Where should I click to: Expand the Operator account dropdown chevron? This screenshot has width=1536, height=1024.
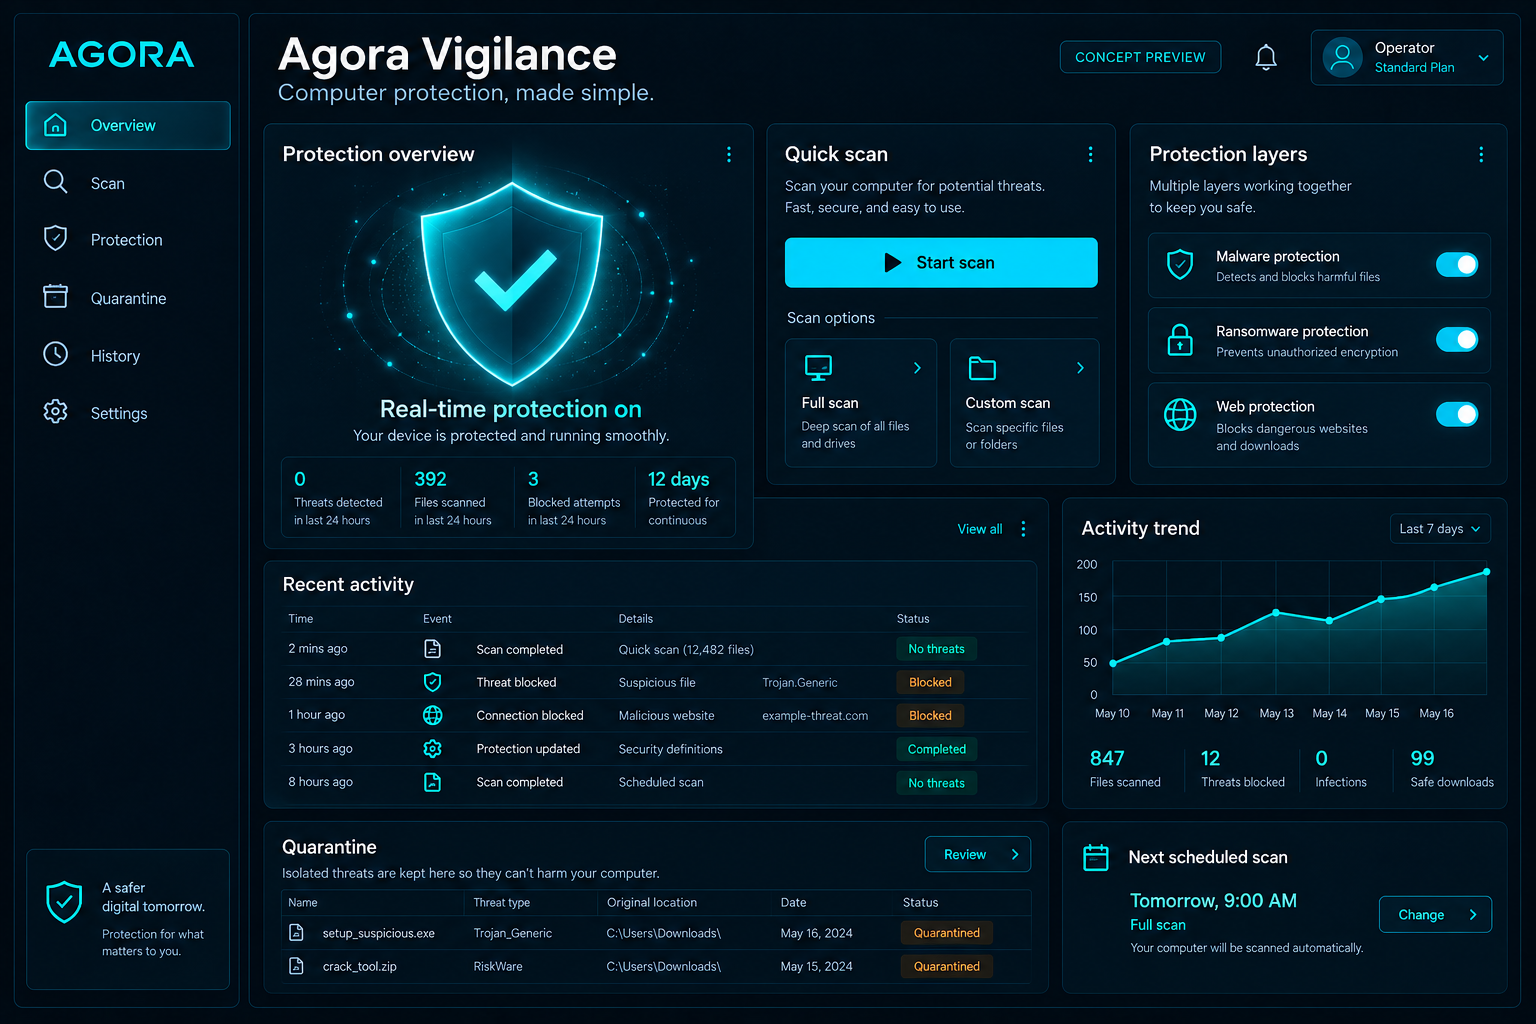click(1484, 58)
